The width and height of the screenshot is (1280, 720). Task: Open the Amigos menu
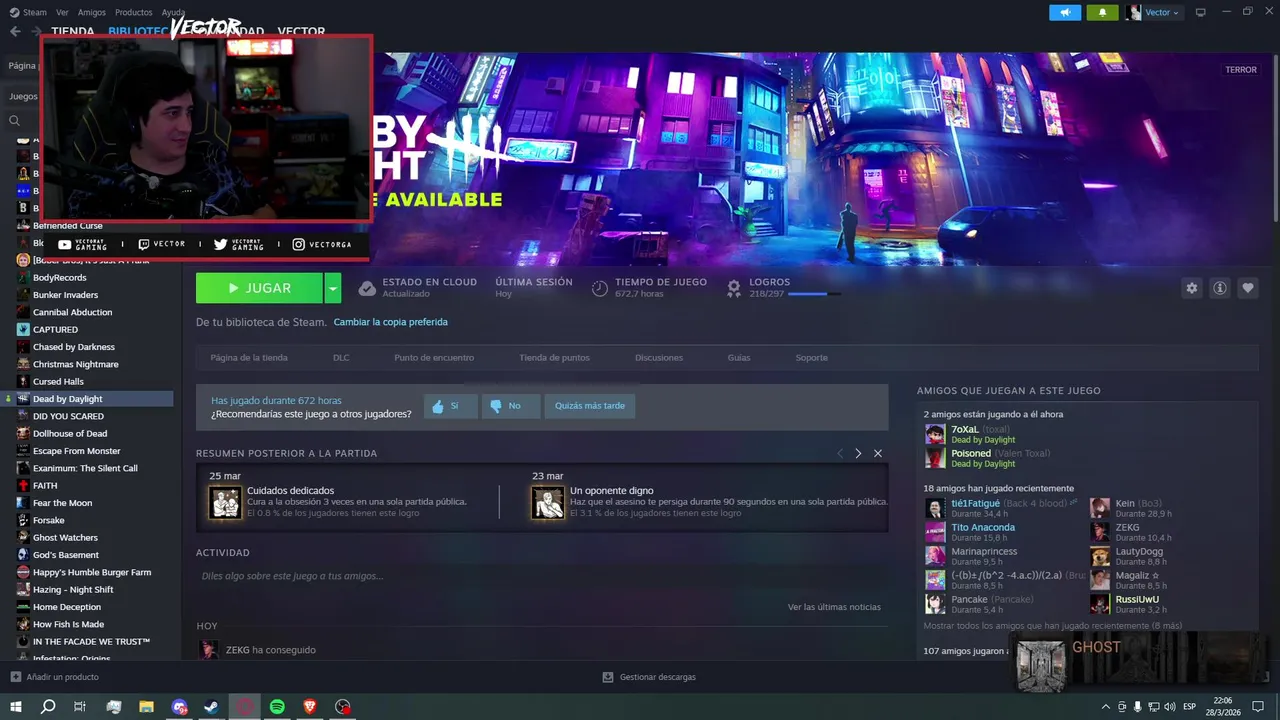[92, 12]
